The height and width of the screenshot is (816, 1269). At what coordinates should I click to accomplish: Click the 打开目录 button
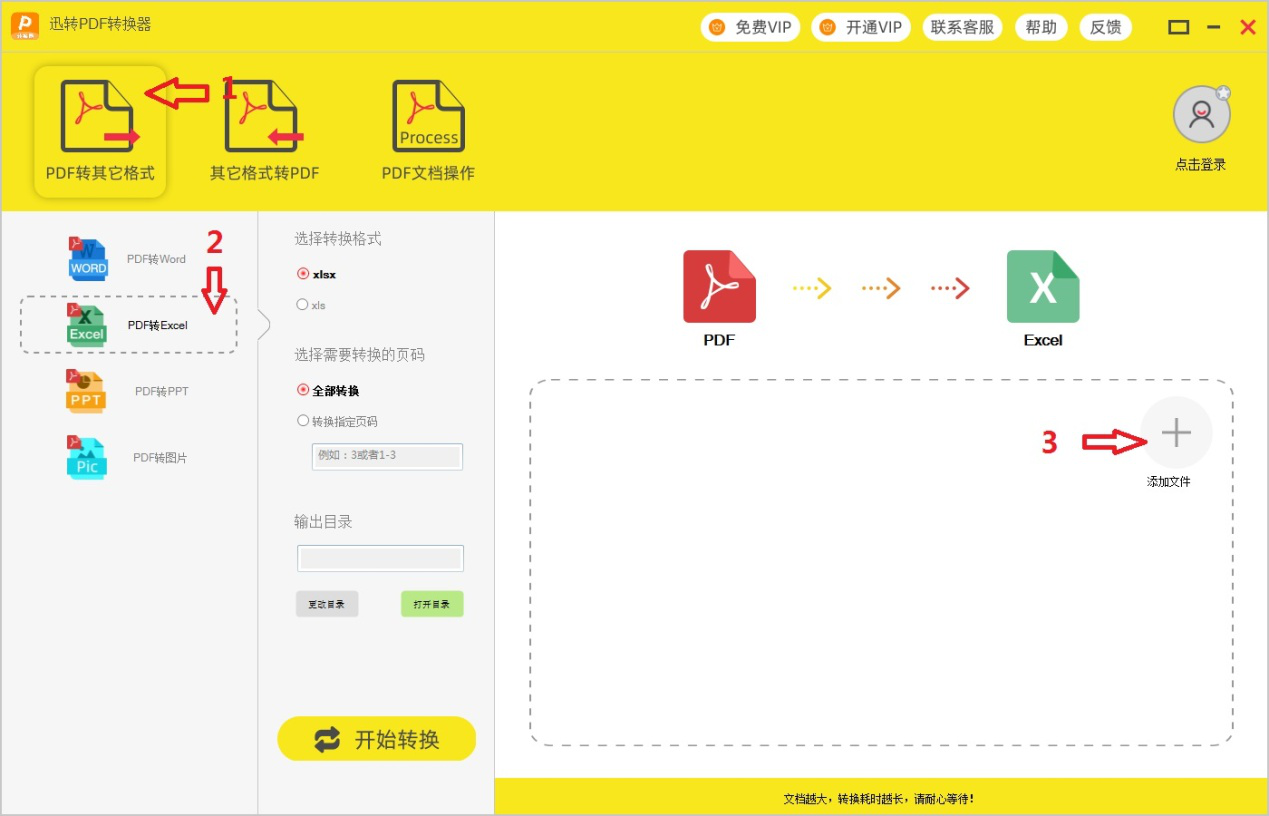tap(432, 604)
